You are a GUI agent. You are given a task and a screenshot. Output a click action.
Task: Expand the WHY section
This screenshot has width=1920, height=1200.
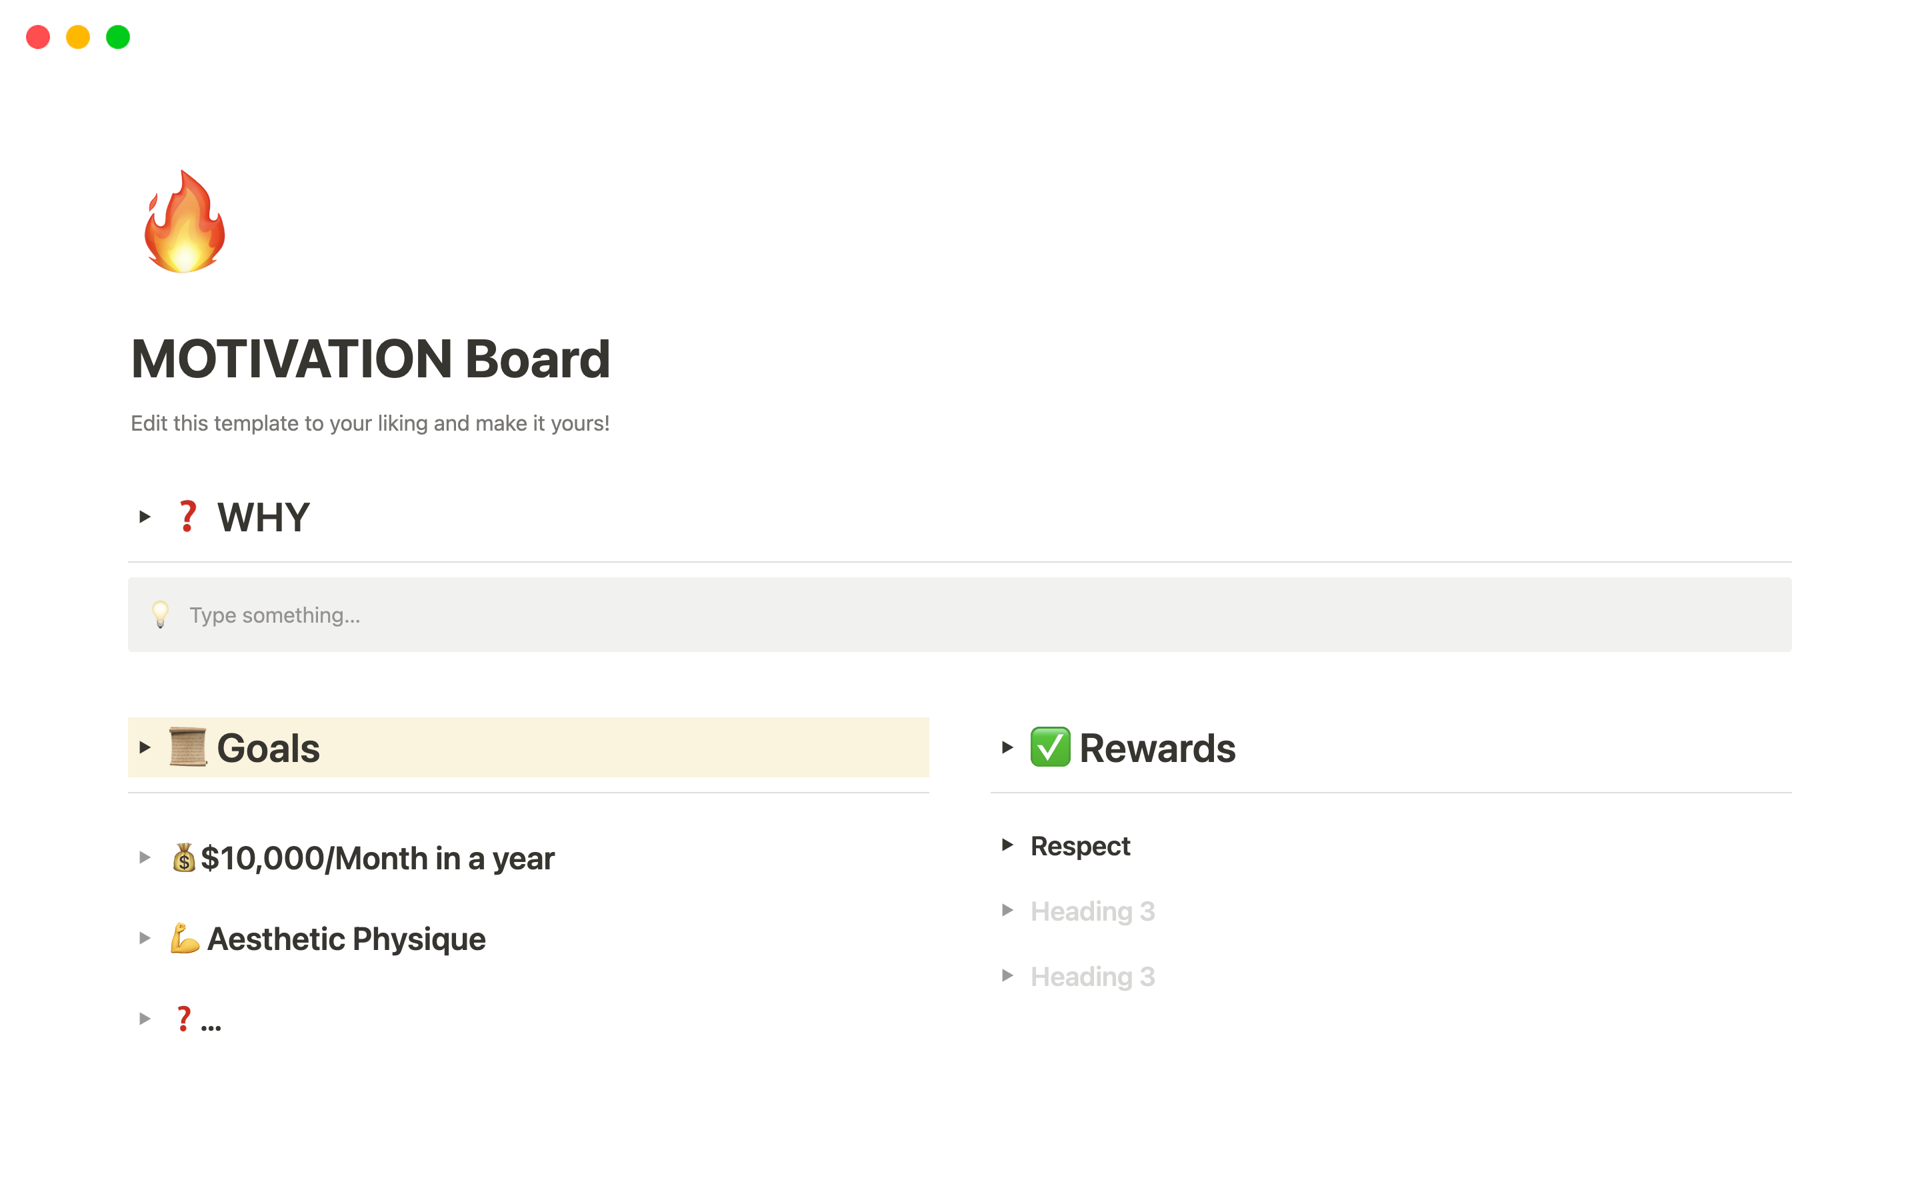(x=145, y=516)
